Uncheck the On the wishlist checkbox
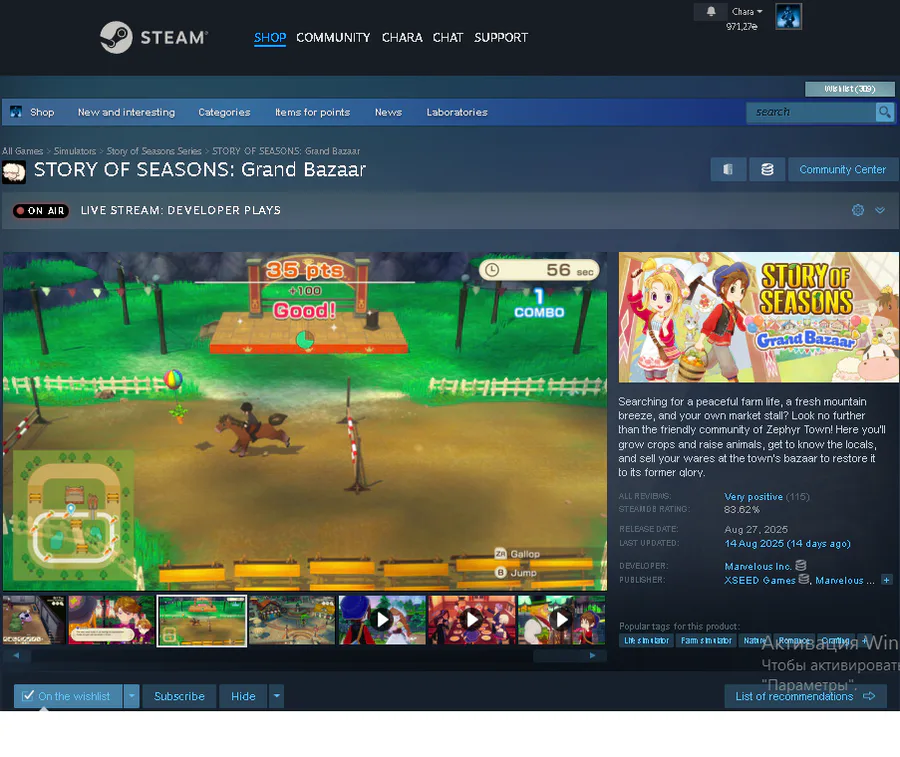900x757 pixels. coord(28,696)
